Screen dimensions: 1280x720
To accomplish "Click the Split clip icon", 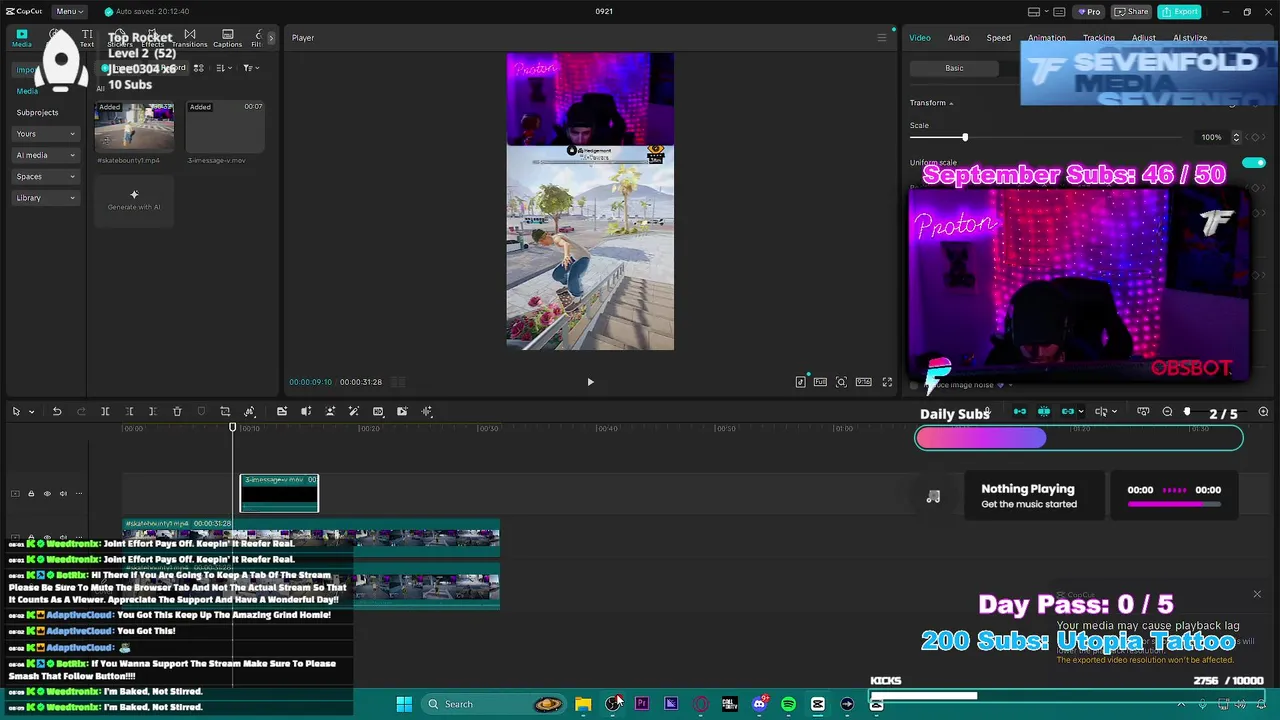I will tap(105, 412).
